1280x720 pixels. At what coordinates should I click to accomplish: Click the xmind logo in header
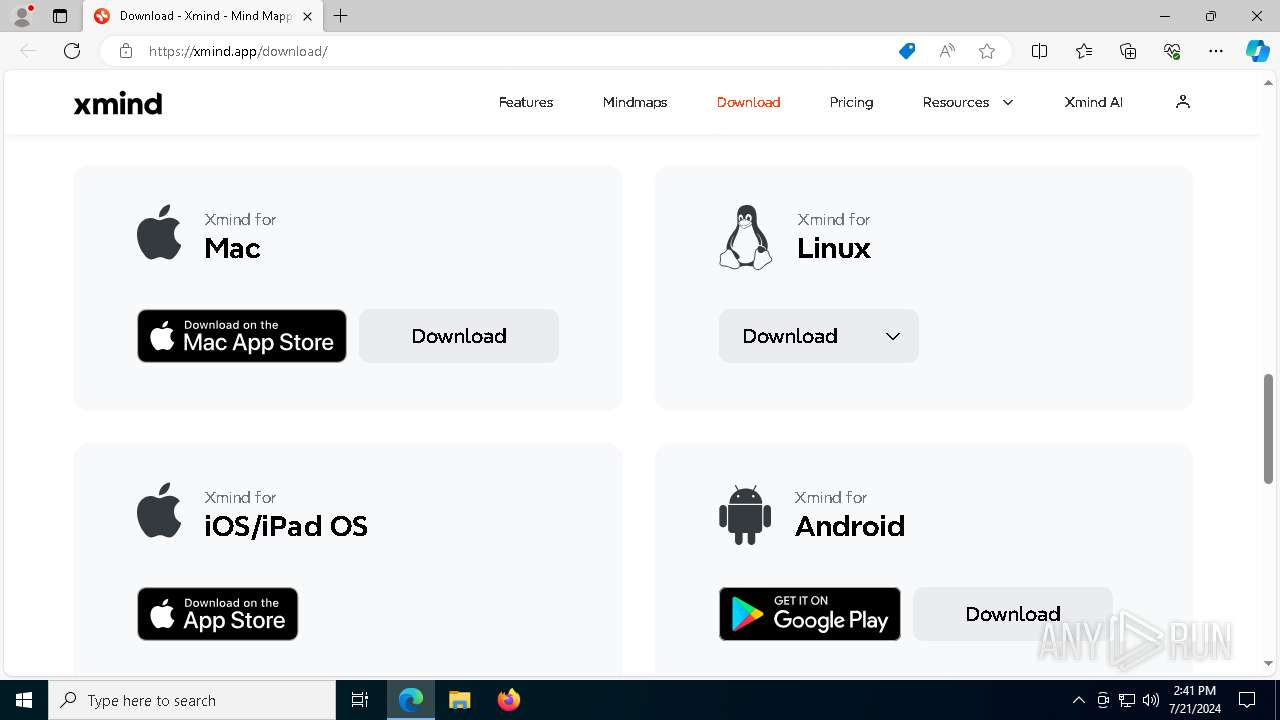click(118, 103)
